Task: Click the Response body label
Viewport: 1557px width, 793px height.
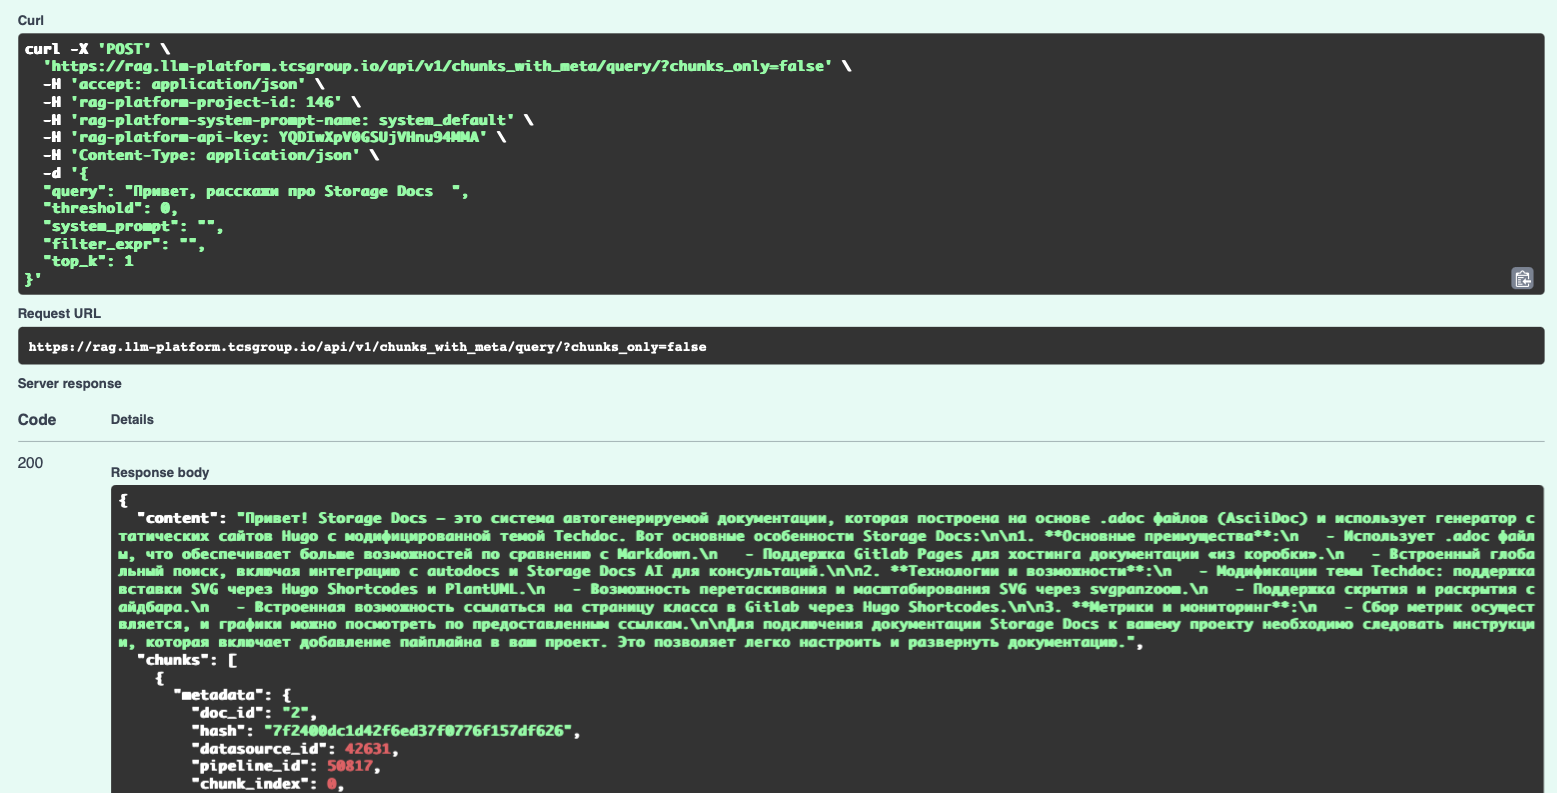Action: 160,473
